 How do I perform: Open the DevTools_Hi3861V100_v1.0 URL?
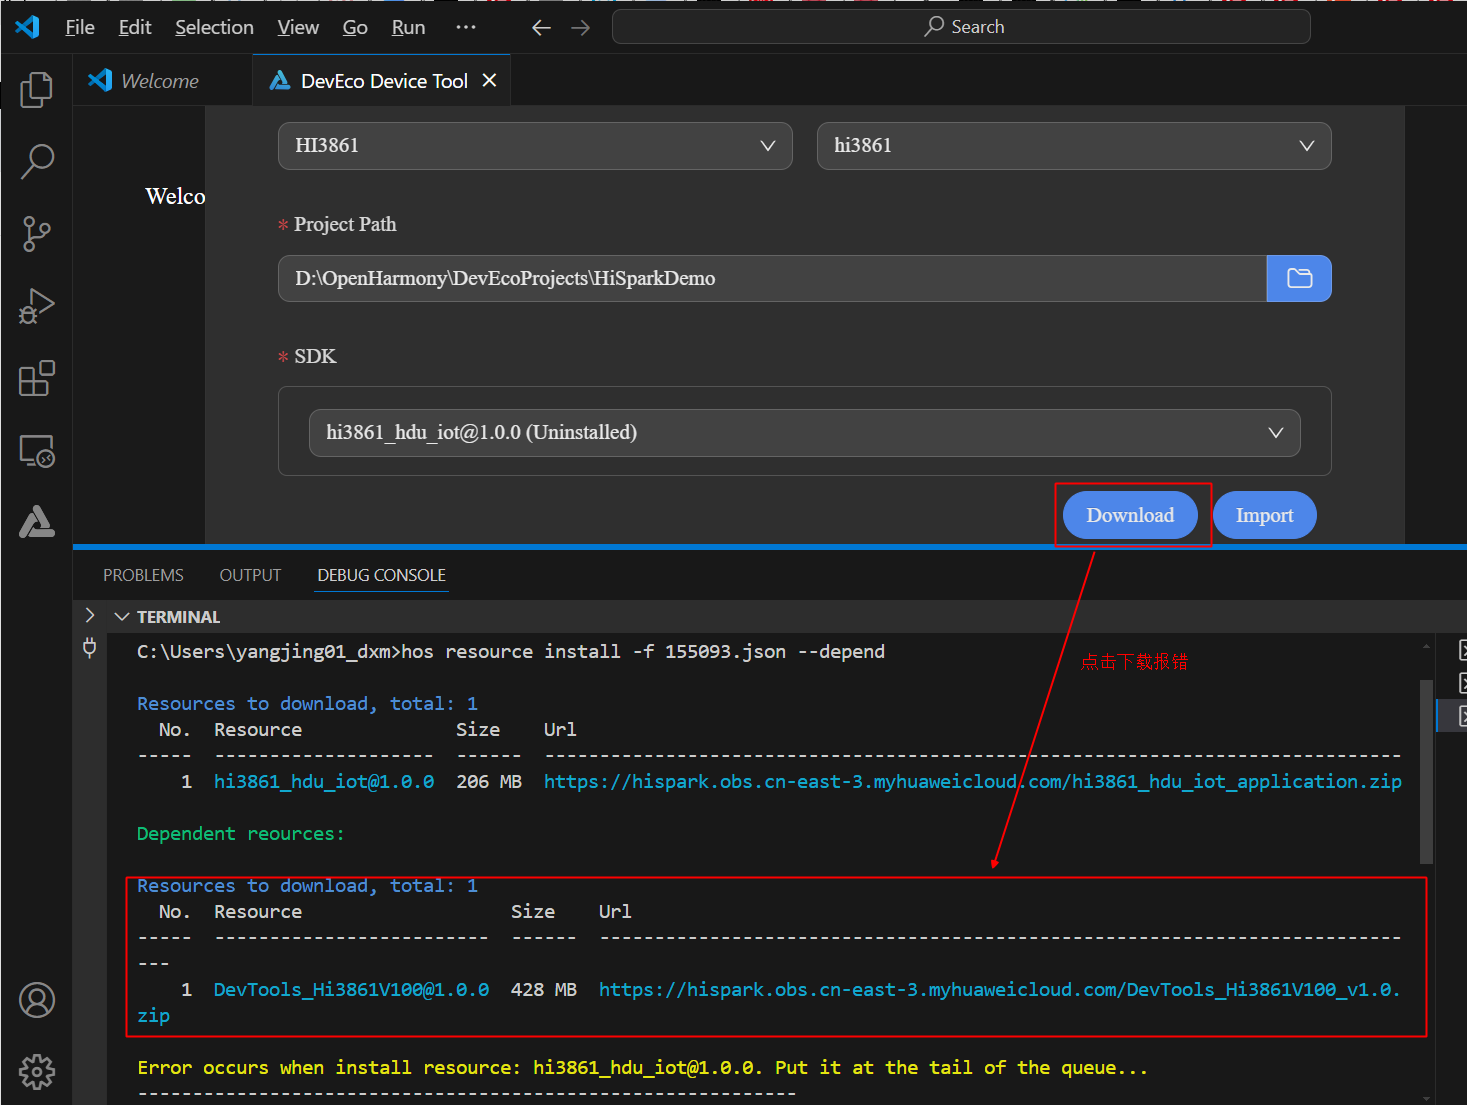(998, 990)
